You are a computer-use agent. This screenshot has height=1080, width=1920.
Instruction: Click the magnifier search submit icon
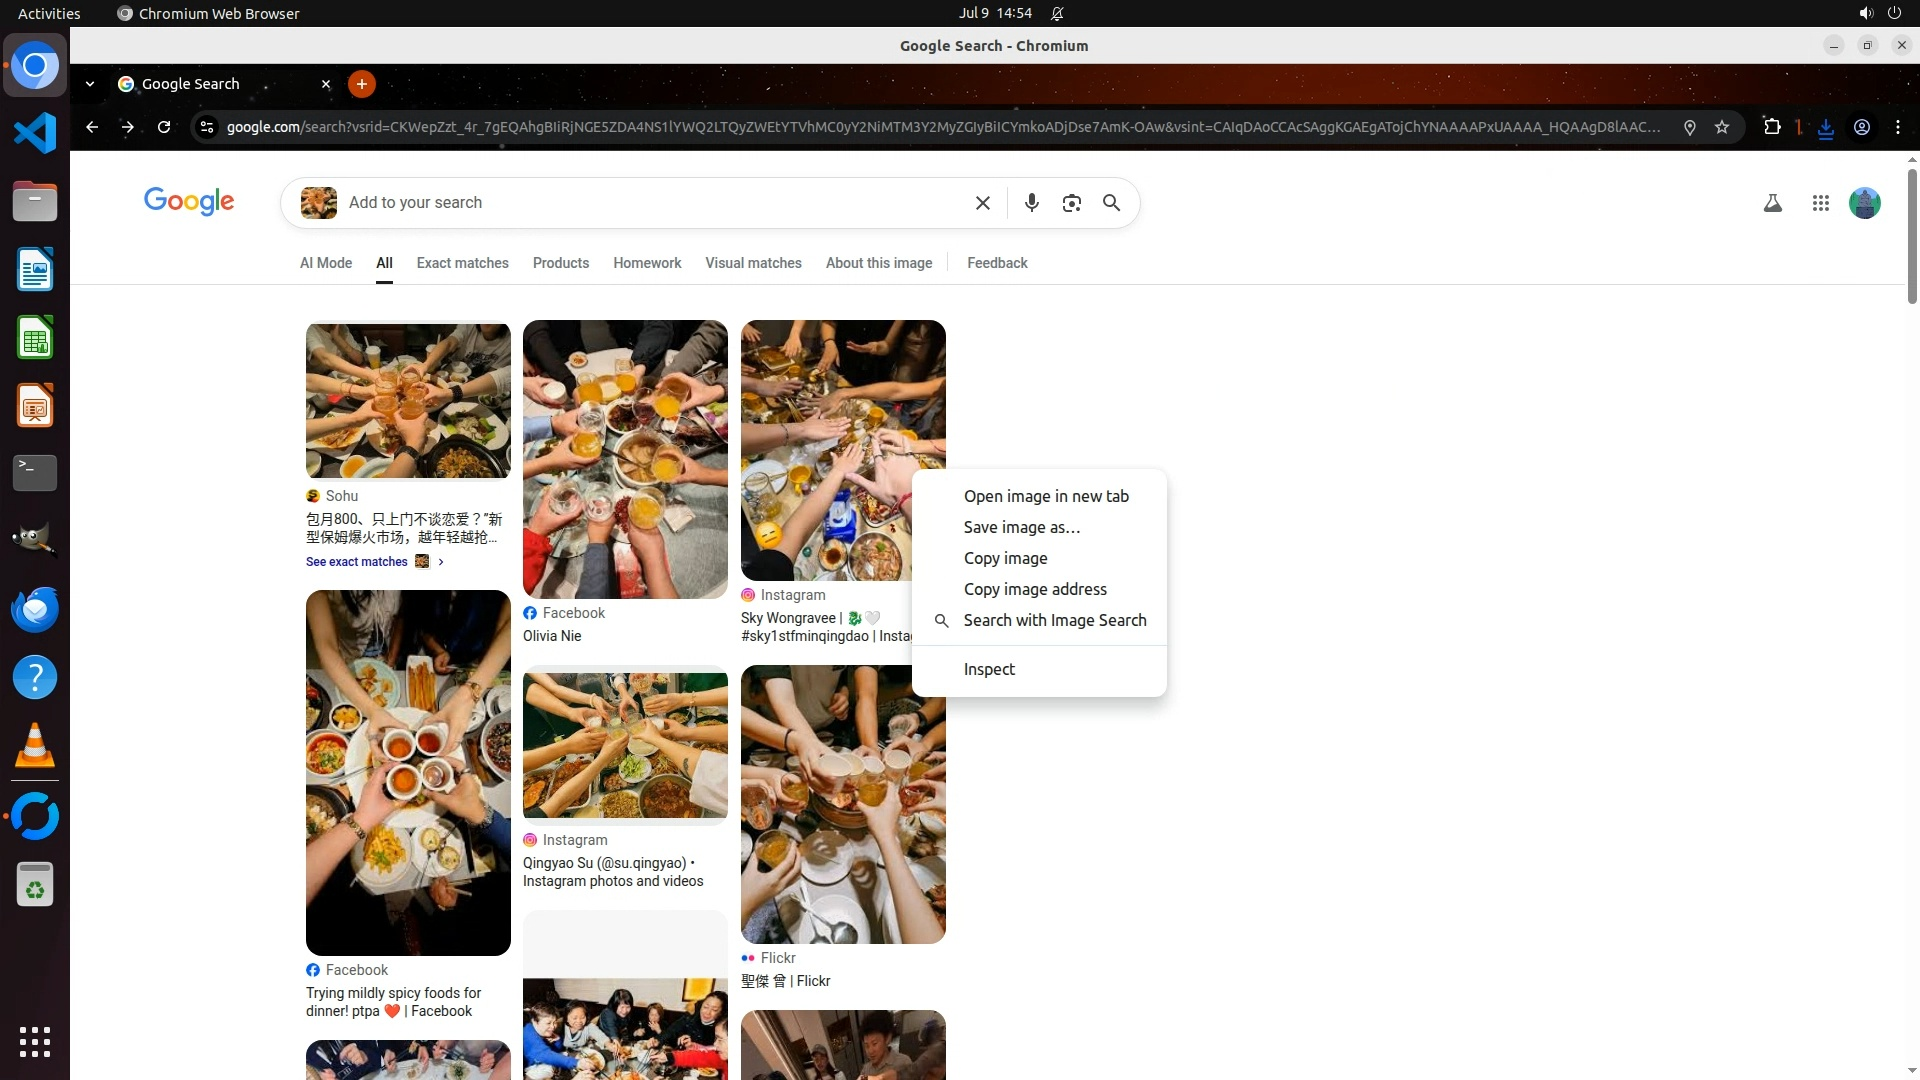[1111, 203]
